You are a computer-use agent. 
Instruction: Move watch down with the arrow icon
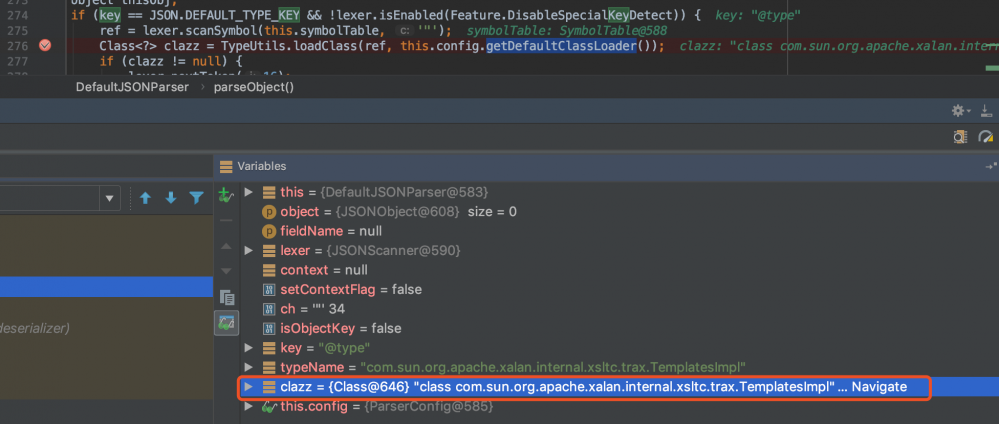coord(226,271)
